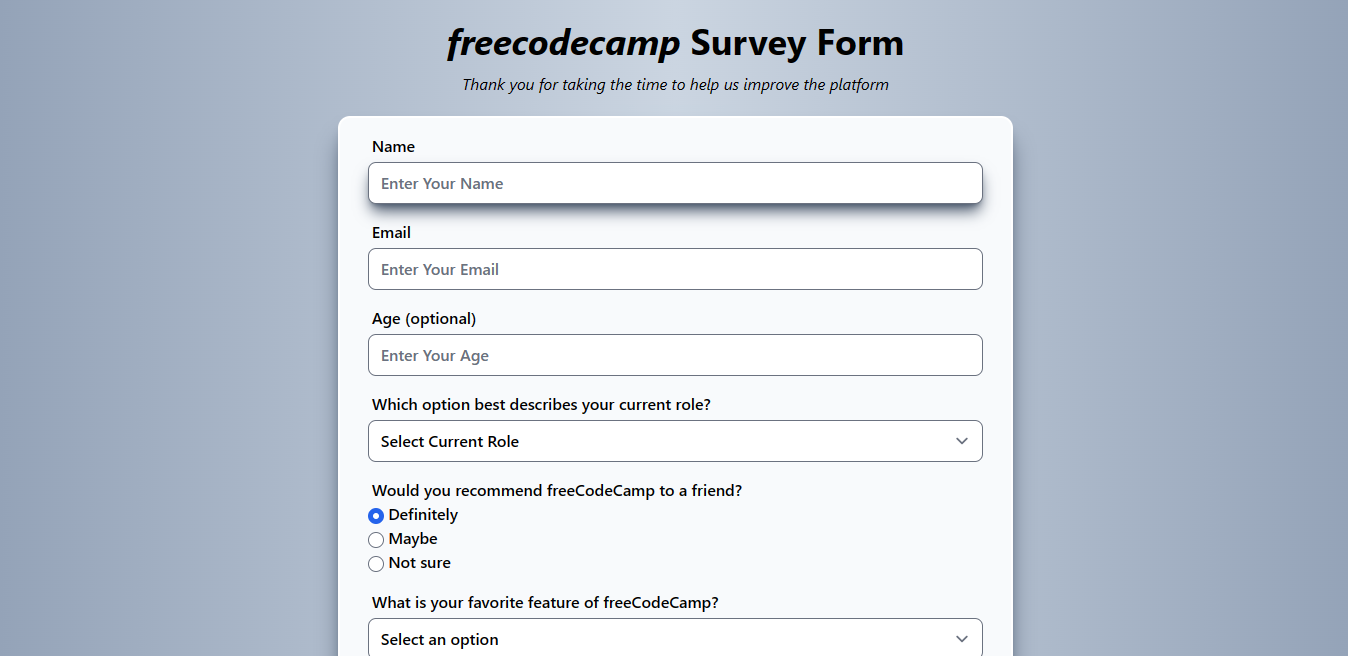Click the Definitely option label text
Screen dimensions: 1348x656
(423, 514)
